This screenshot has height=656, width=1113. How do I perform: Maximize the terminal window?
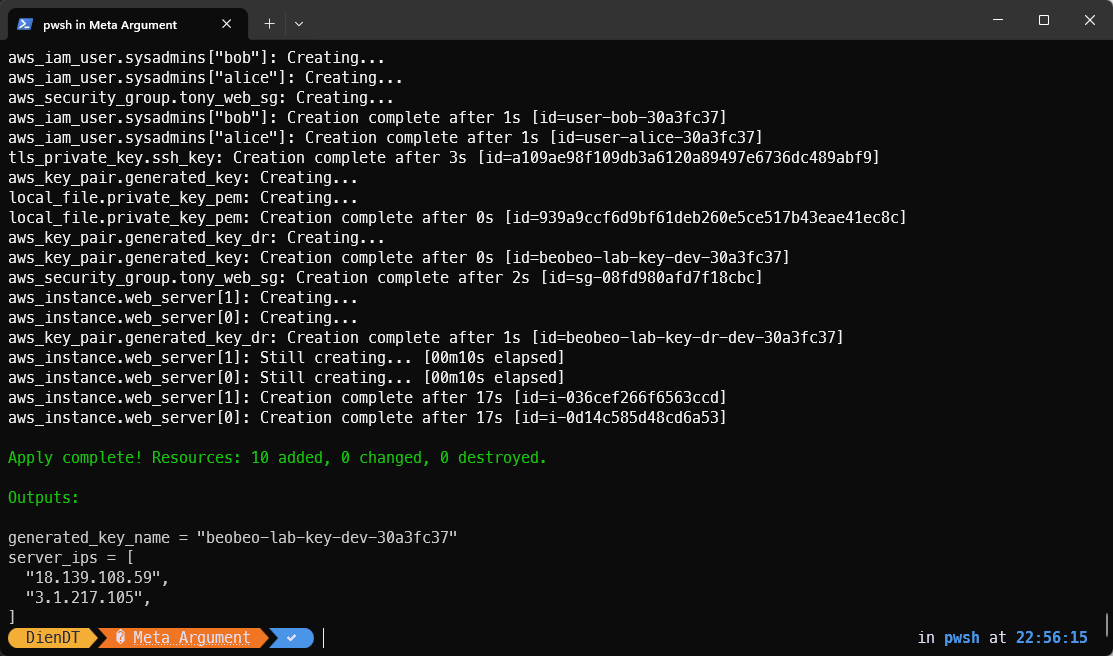coord(1044,20)
